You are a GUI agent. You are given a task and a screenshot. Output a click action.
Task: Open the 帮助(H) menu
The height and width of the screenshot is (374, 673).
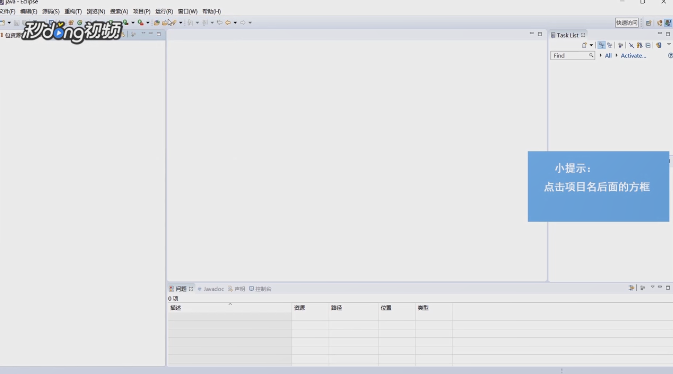pyautogui.click(x=212, y=12)
